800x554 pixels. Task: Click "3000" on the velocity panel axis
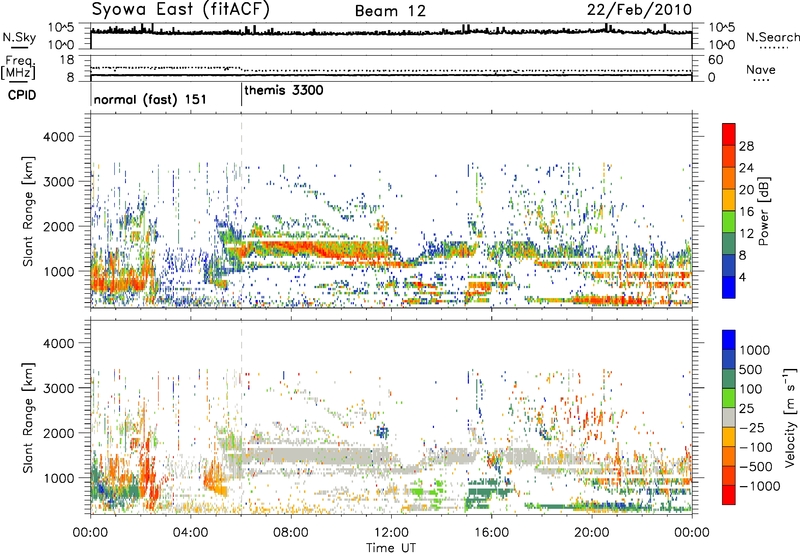click(58, 388)
